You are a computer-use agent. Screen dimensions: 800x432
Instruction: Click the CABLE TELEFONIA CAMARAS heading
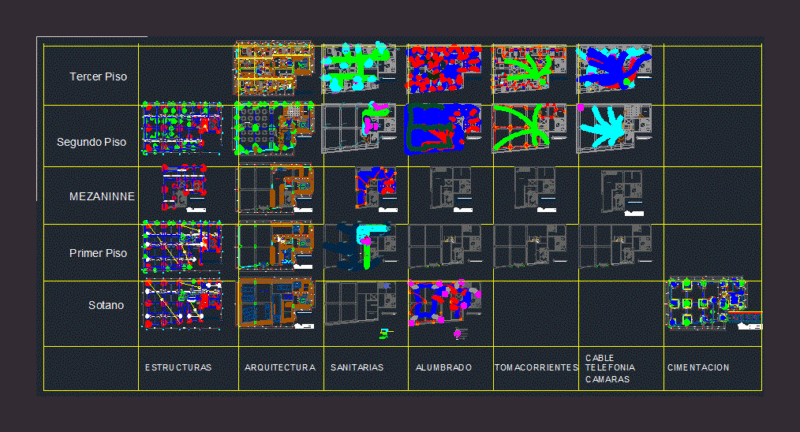click(610, 368)
